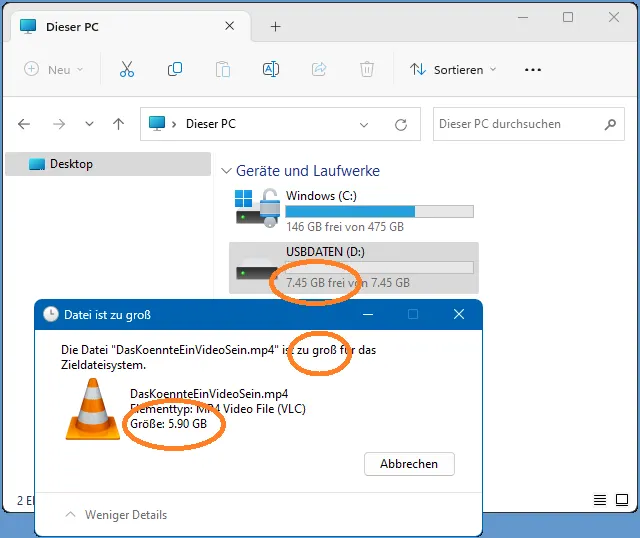Close the Dieser PC tab
Screen dimensions: 640x538
[230, 26]
